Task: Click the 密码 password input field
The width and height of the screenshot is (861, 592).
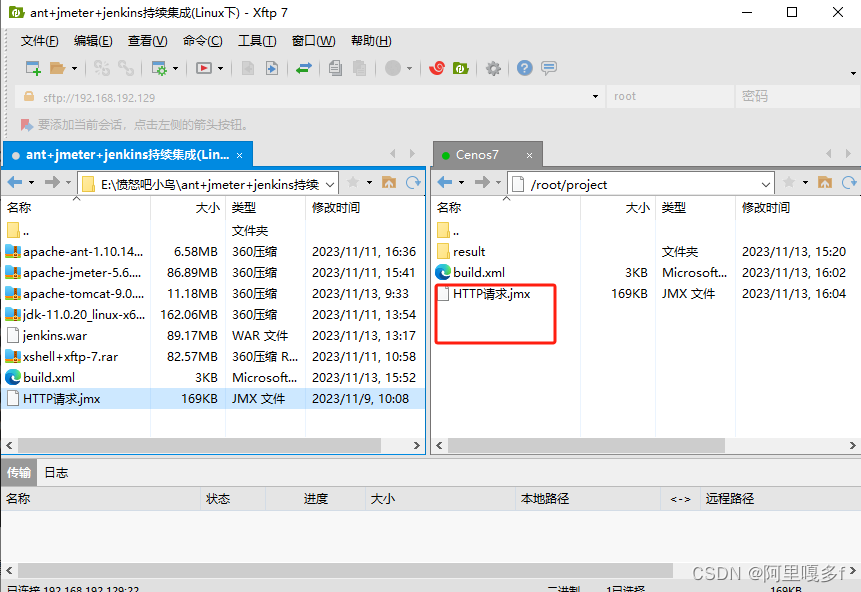Action: 790,98
